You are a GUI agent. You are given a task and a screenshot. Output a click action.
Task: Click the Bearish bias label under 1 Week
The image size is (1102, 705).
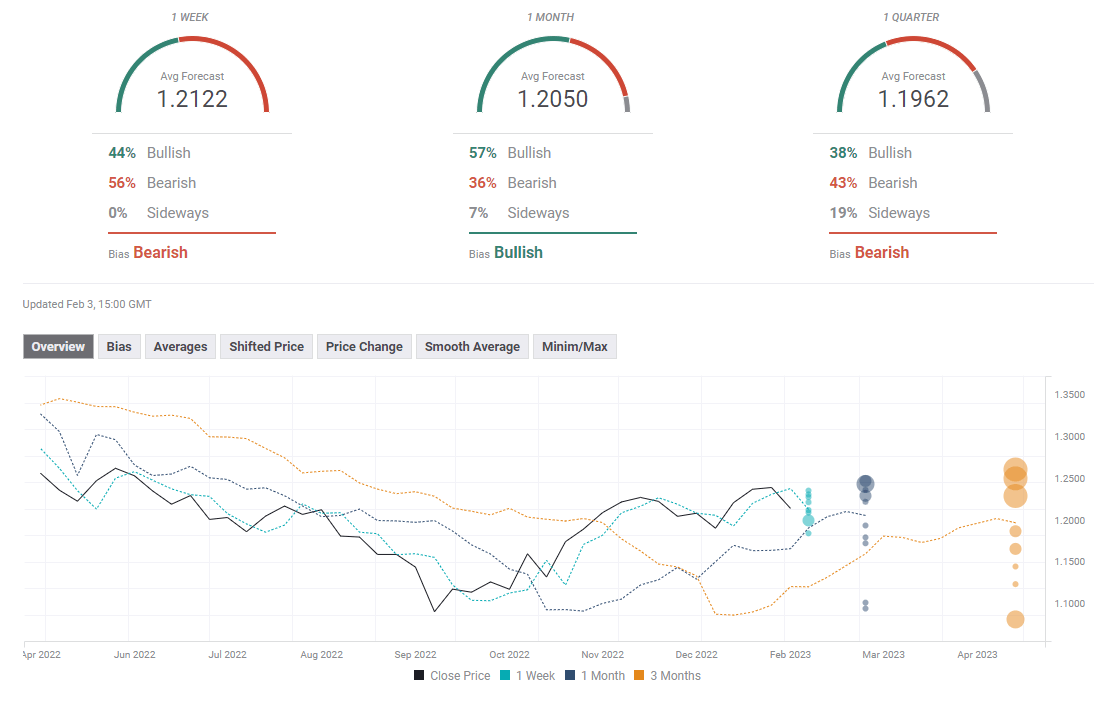[160, 253]
